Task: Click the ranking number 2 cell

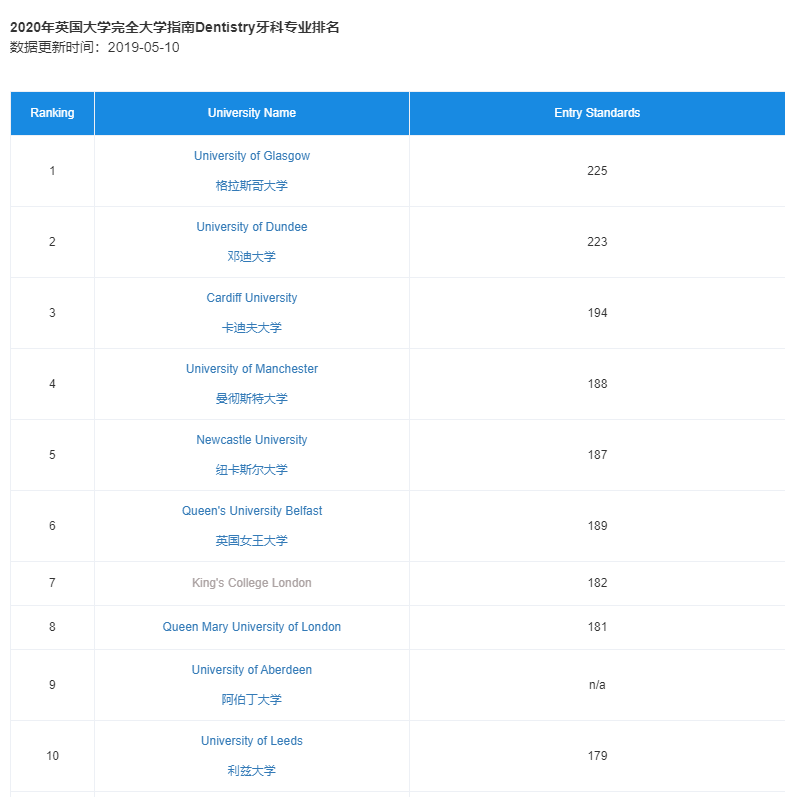Action: (52, 242)
